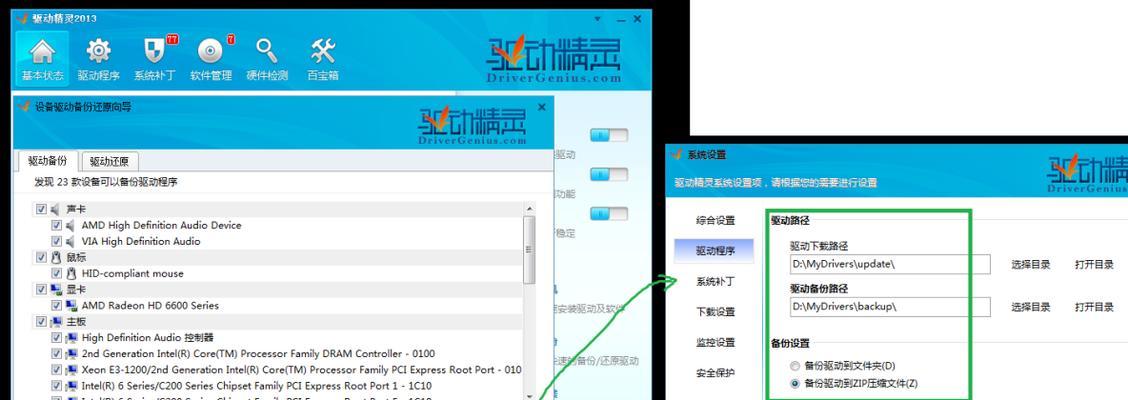The image size is (1128, 400).
Task: Uncheck Intel 6 Series Root Port 1 - 1C10
Action: click(x=57, y=386)
